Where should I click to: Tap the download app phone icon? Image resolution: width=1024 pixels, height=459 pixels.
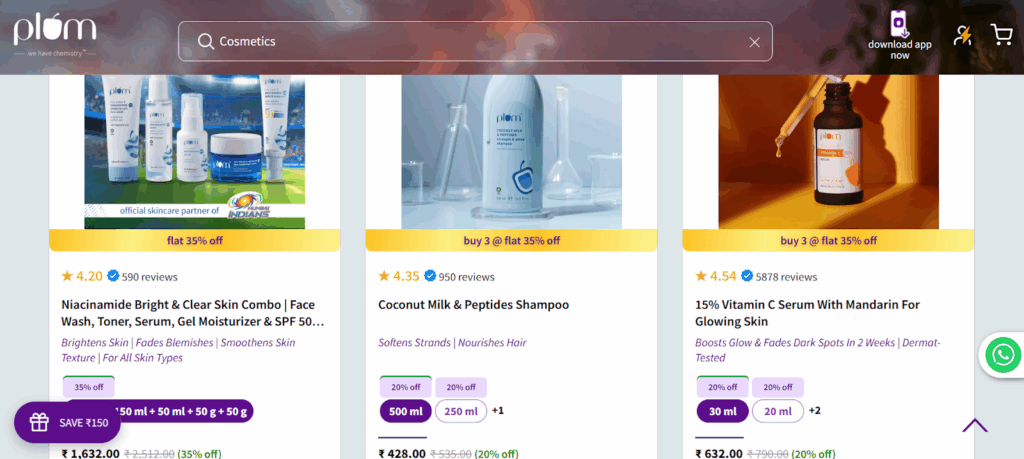(x=899, y=24)
